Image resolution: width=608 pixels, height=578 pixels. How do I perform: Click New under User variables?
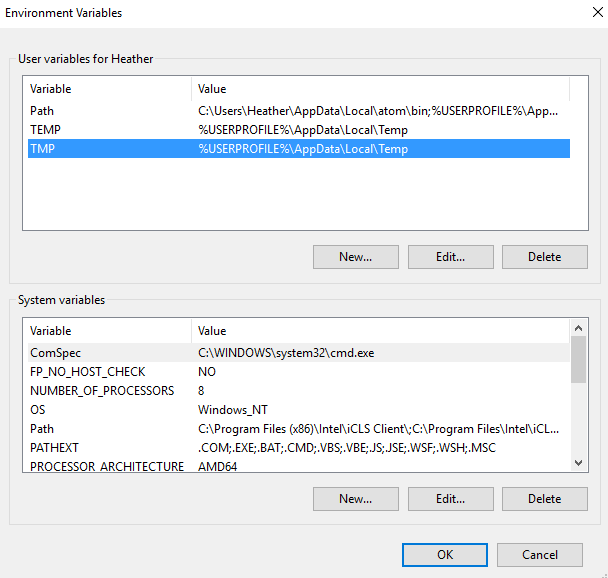tap(355, 256)
